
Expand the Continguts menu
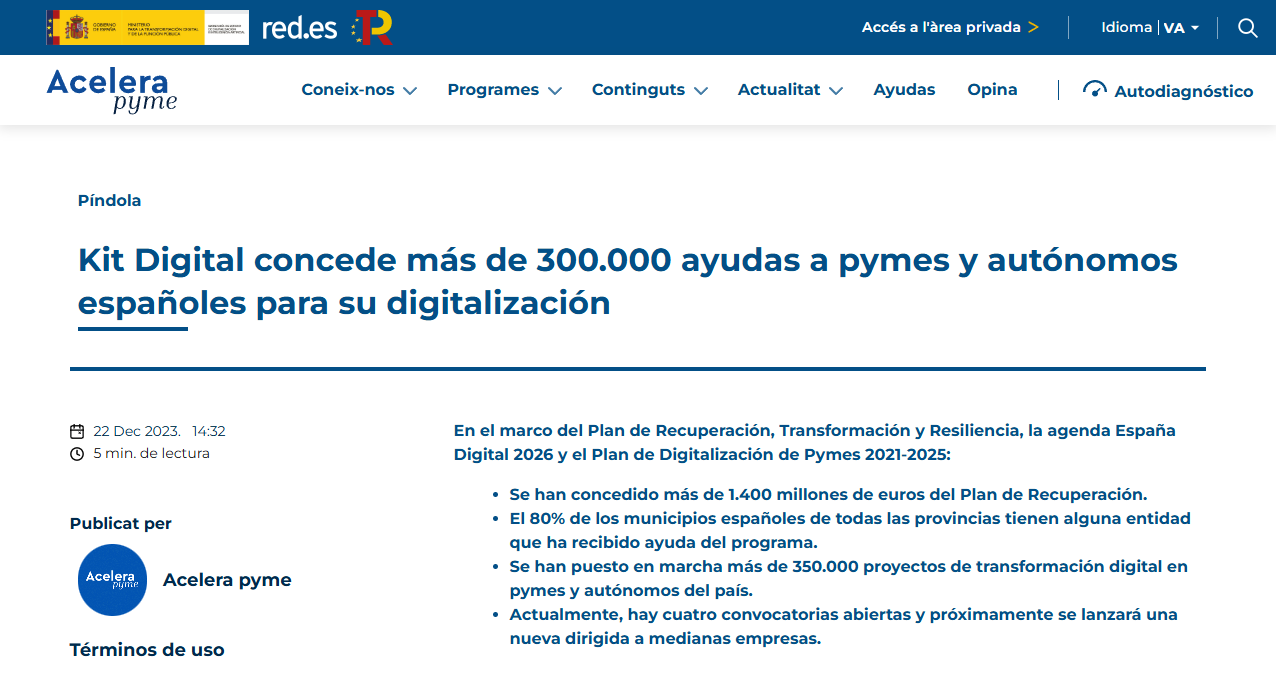[650, 90]
